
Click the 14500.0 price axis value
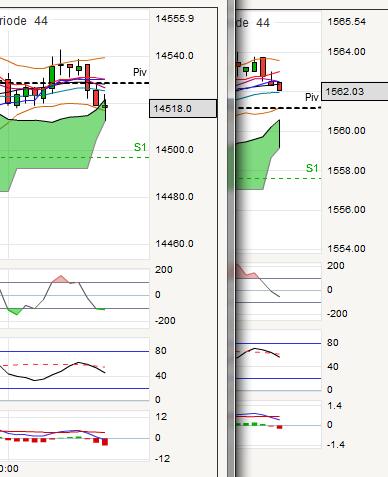point(175,150)
